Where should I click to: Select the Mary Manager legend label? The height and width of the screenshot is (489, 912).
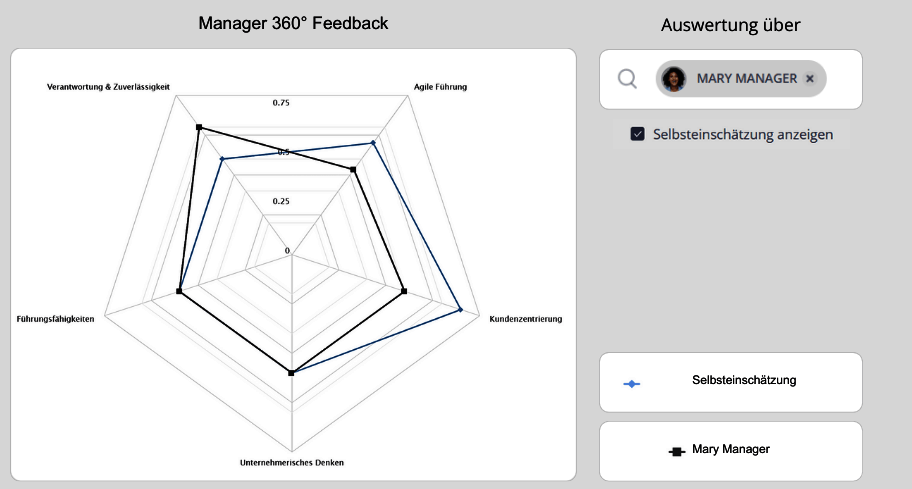(730, 450)
